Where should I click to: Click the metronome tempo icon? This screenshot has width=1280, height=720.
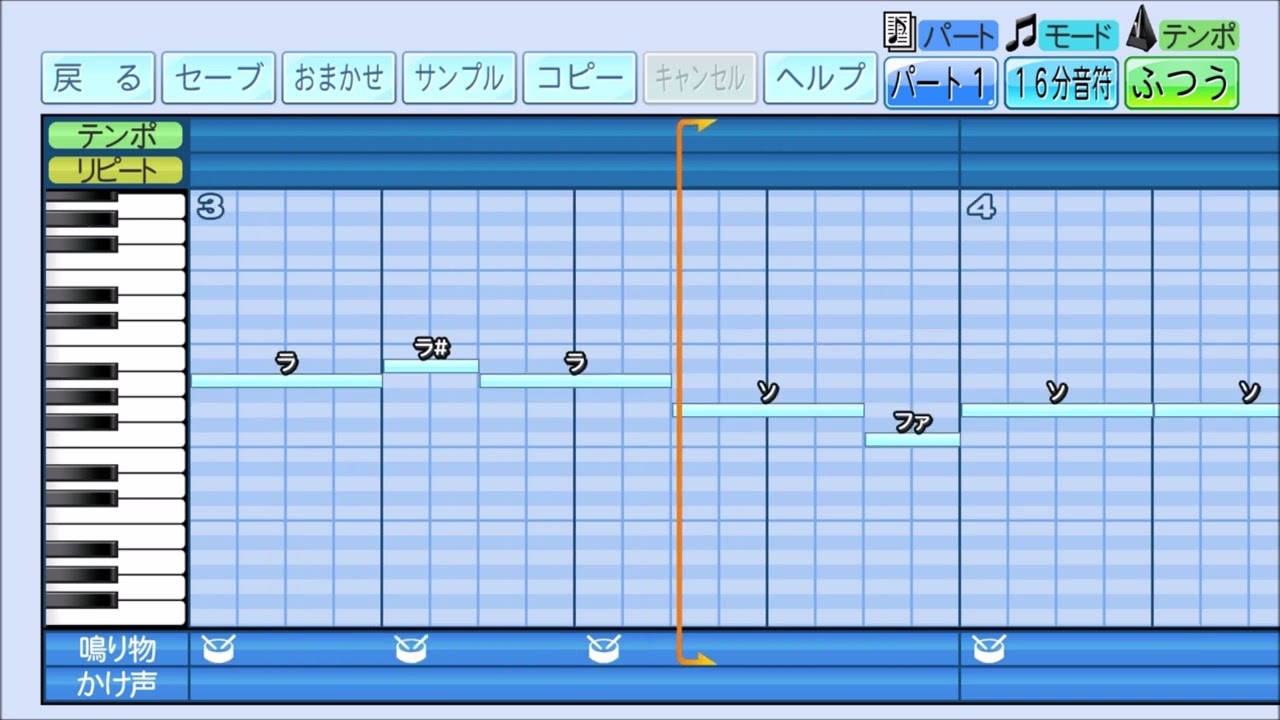pos(1141,30)
